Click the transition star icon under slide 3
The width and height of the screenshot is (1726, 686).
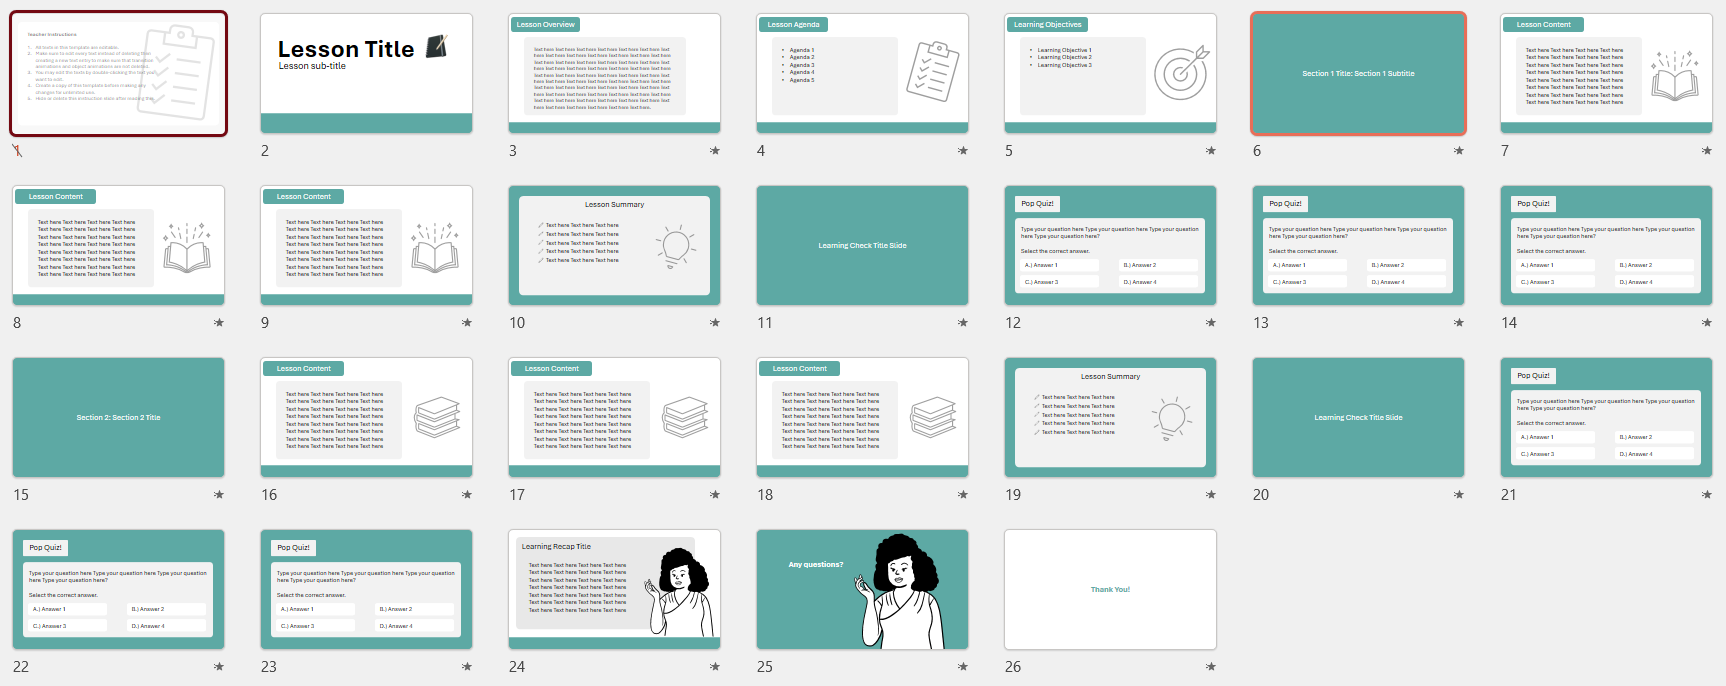coord(714,151)
